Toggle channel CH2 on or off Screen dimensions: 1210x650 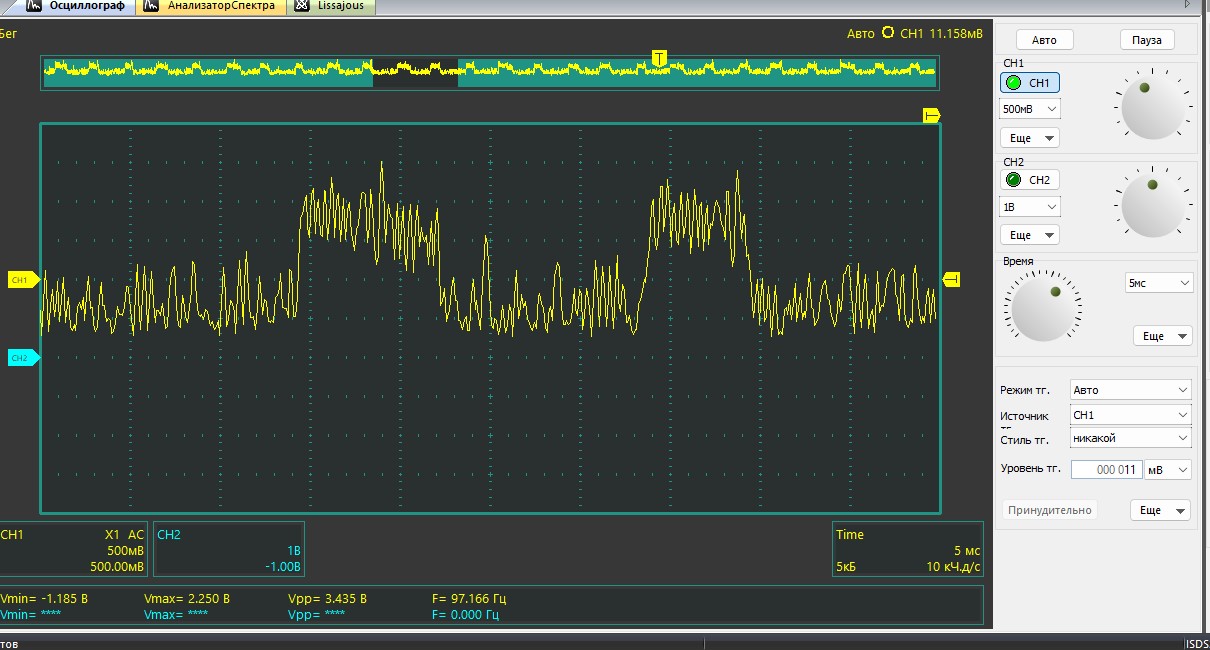(x=1030, y=180)
